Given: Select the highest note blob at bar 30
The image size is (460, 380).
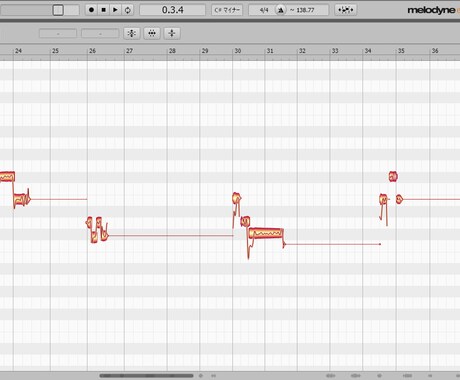Looking at the screenshot, I should (x=237, y=198).
